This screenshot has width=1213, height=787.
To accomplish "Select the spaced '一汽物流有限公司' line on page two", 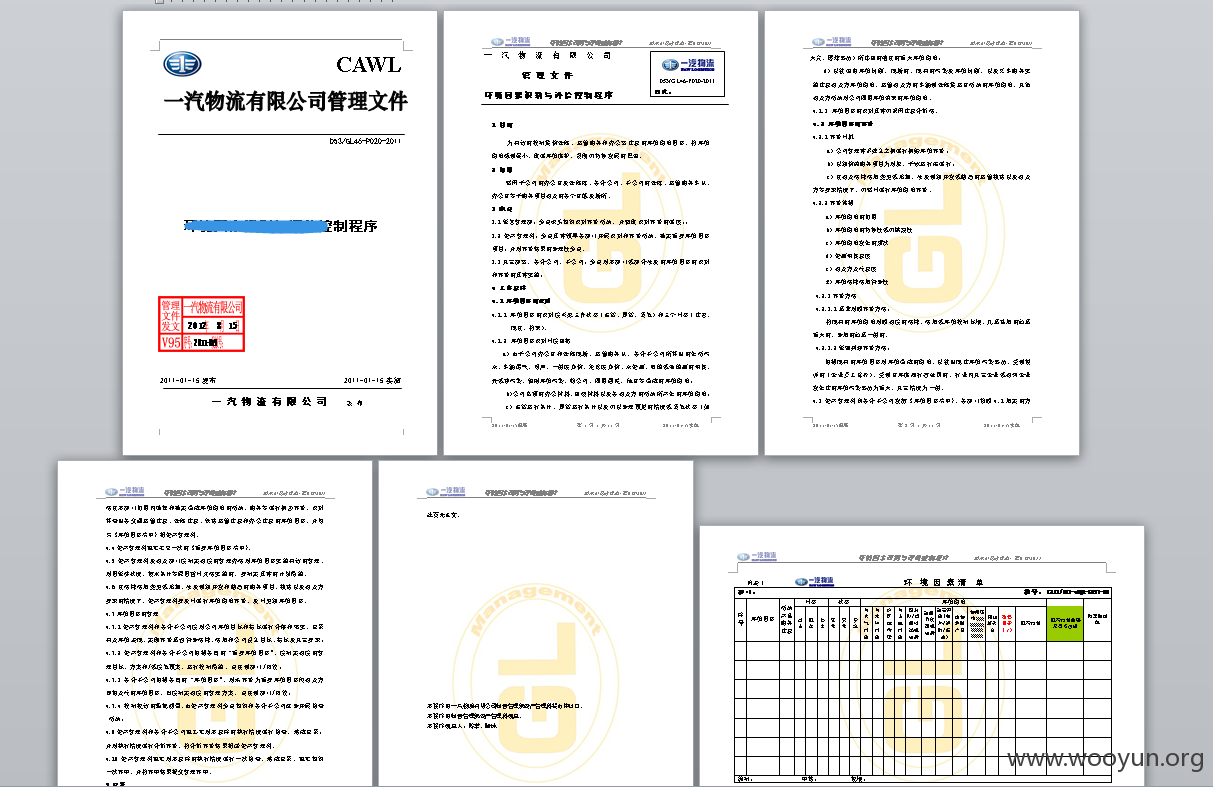I will [x=547, y=56].
